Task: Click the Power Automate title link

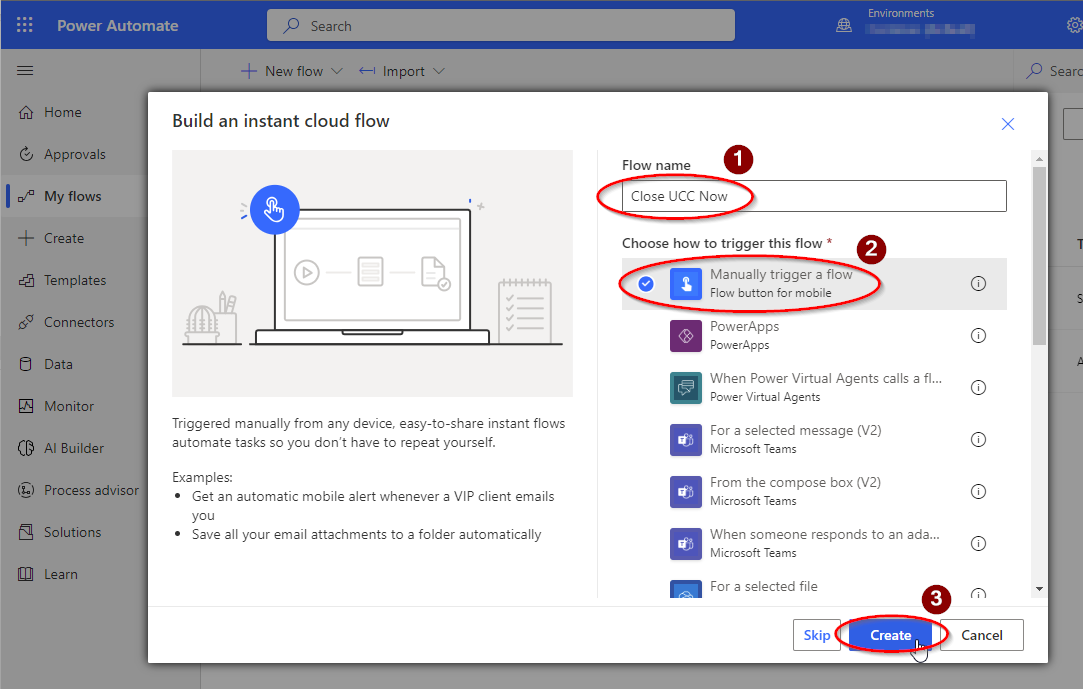Action: pos(117,26)
